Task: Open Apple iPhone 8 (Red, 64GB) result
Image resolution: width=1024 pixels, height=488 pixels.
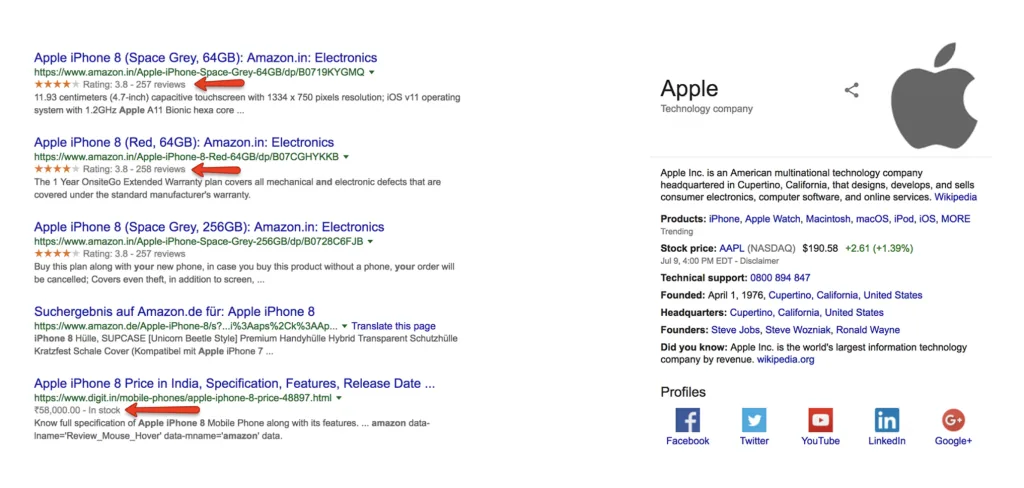Action: [x=184, y=142]
